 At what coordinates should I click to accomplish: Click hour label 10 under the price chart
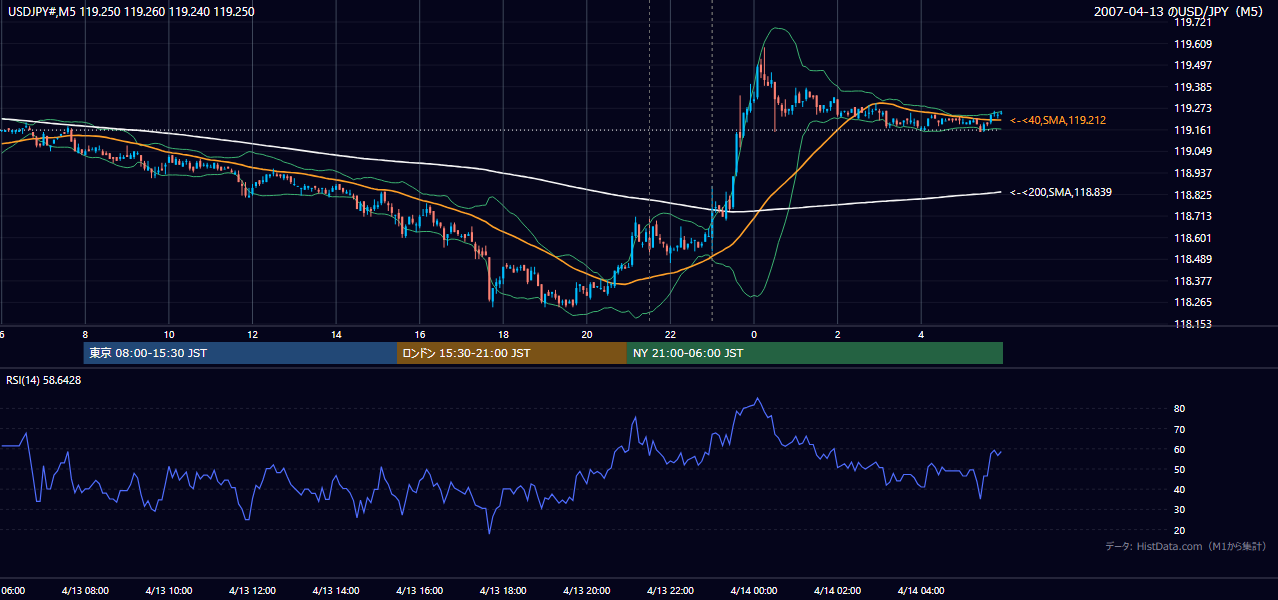tap(169, 334)
